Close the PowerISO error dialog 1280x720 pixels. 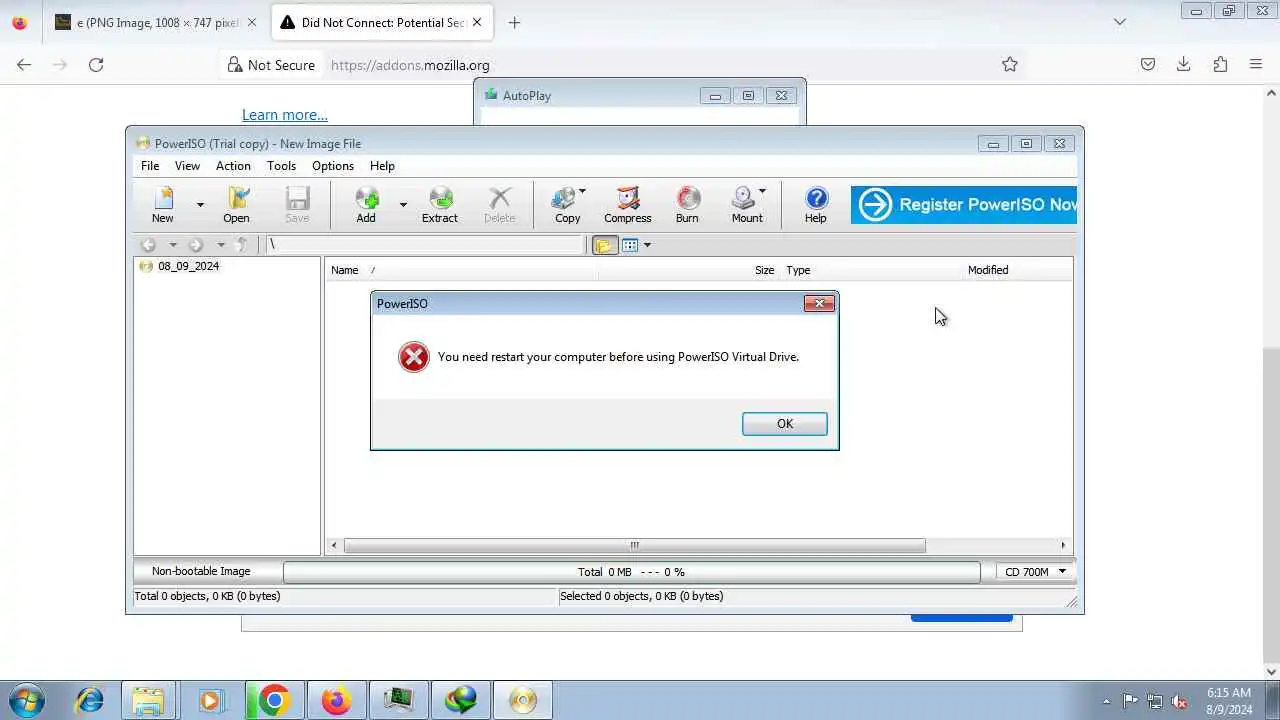pyautogui.click(x=819, y=303)
